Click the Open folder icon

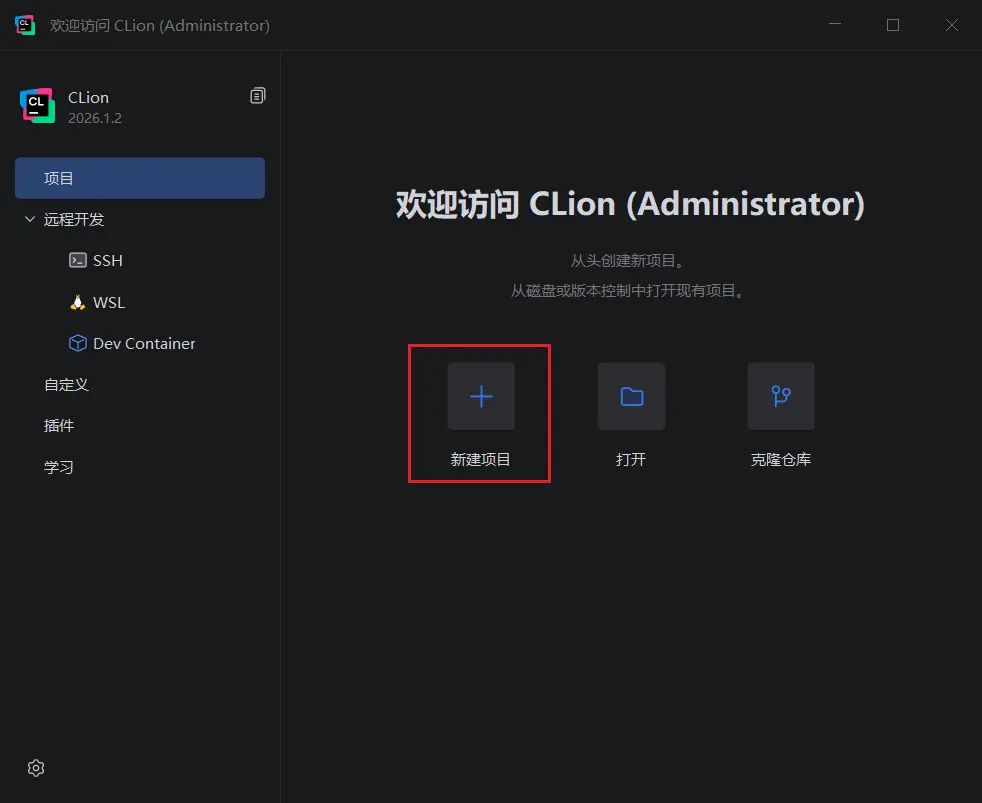[631, 396]
